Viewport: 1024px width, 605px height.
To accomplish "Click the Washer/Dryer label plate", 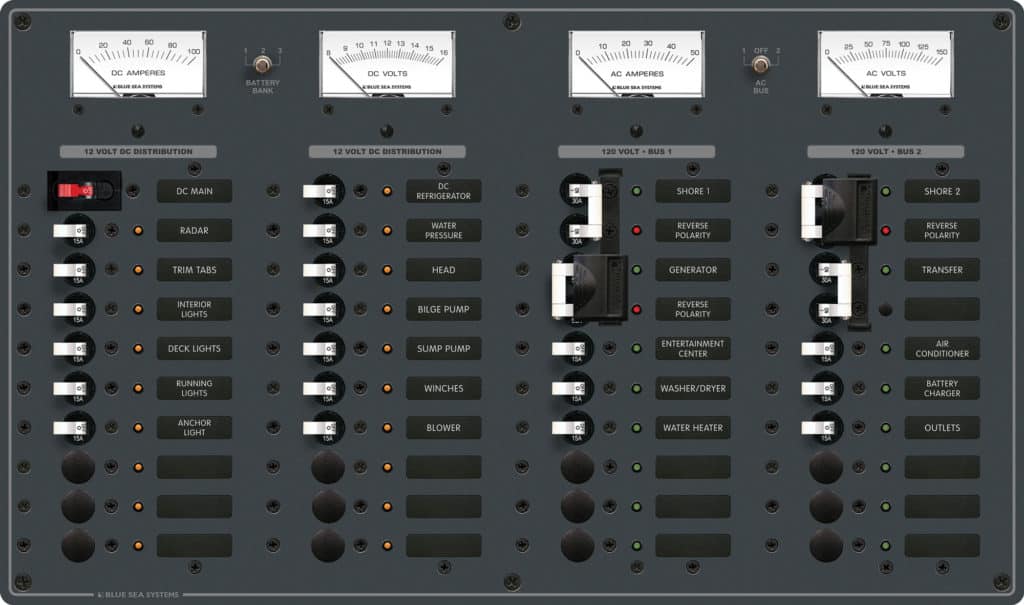I will click(x=693, y=388).
